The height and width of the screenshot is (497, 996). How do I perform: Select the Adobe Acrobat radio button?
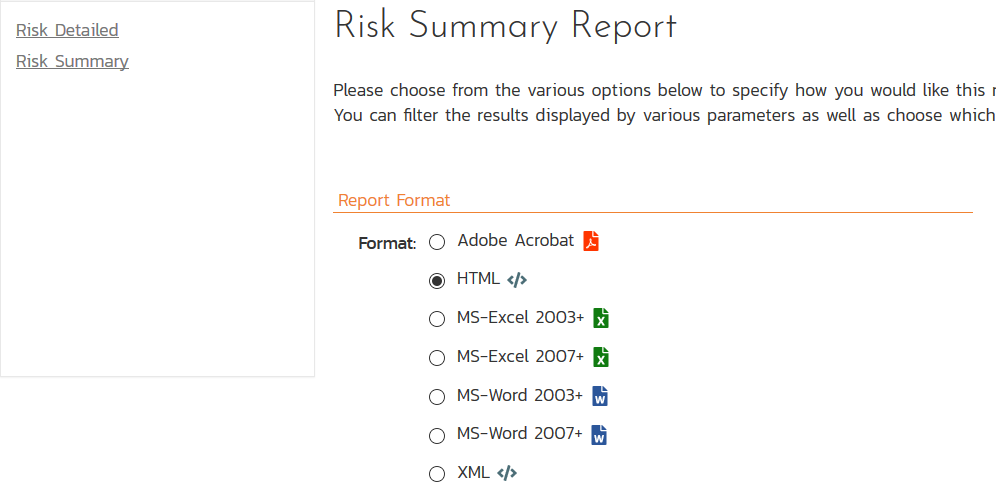tap(437, 242)
